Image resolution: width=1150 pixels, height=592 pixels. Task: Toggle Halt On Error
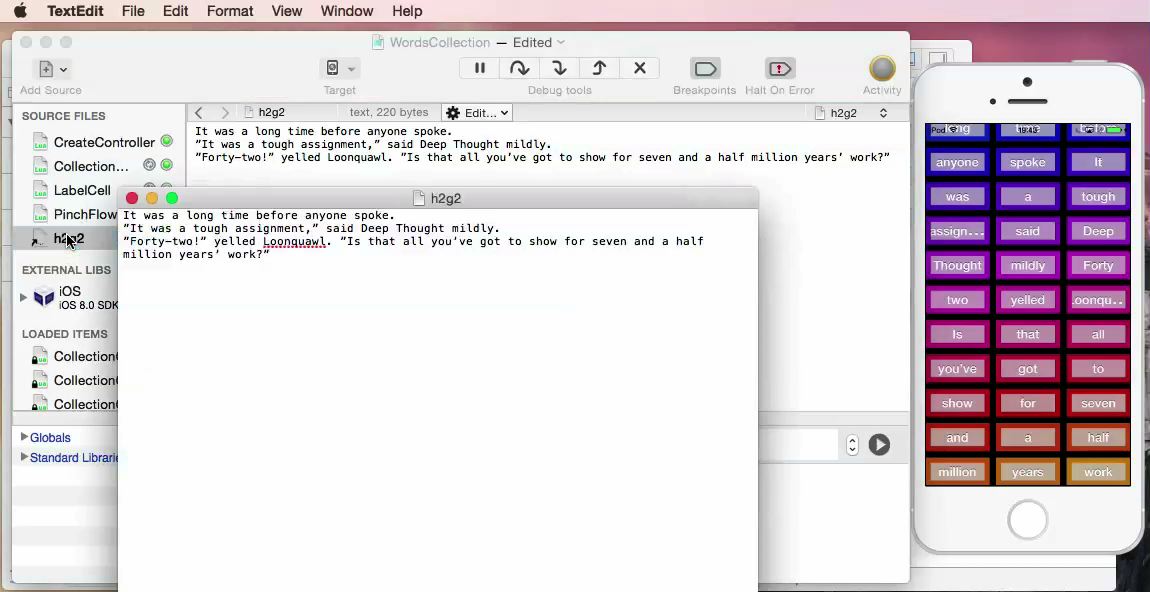pyautogui.click(x=779, y=69)
